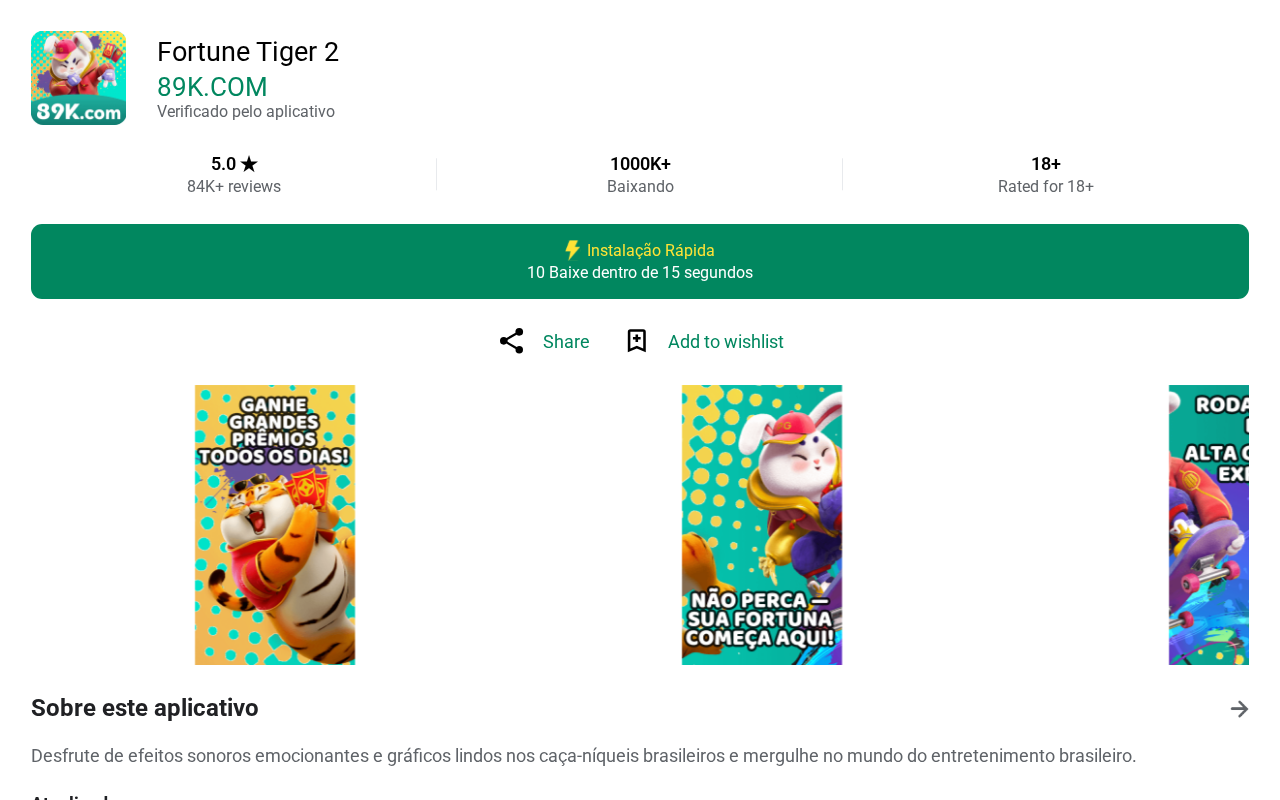Select Add to wishlist text

(x=726, y=342)
